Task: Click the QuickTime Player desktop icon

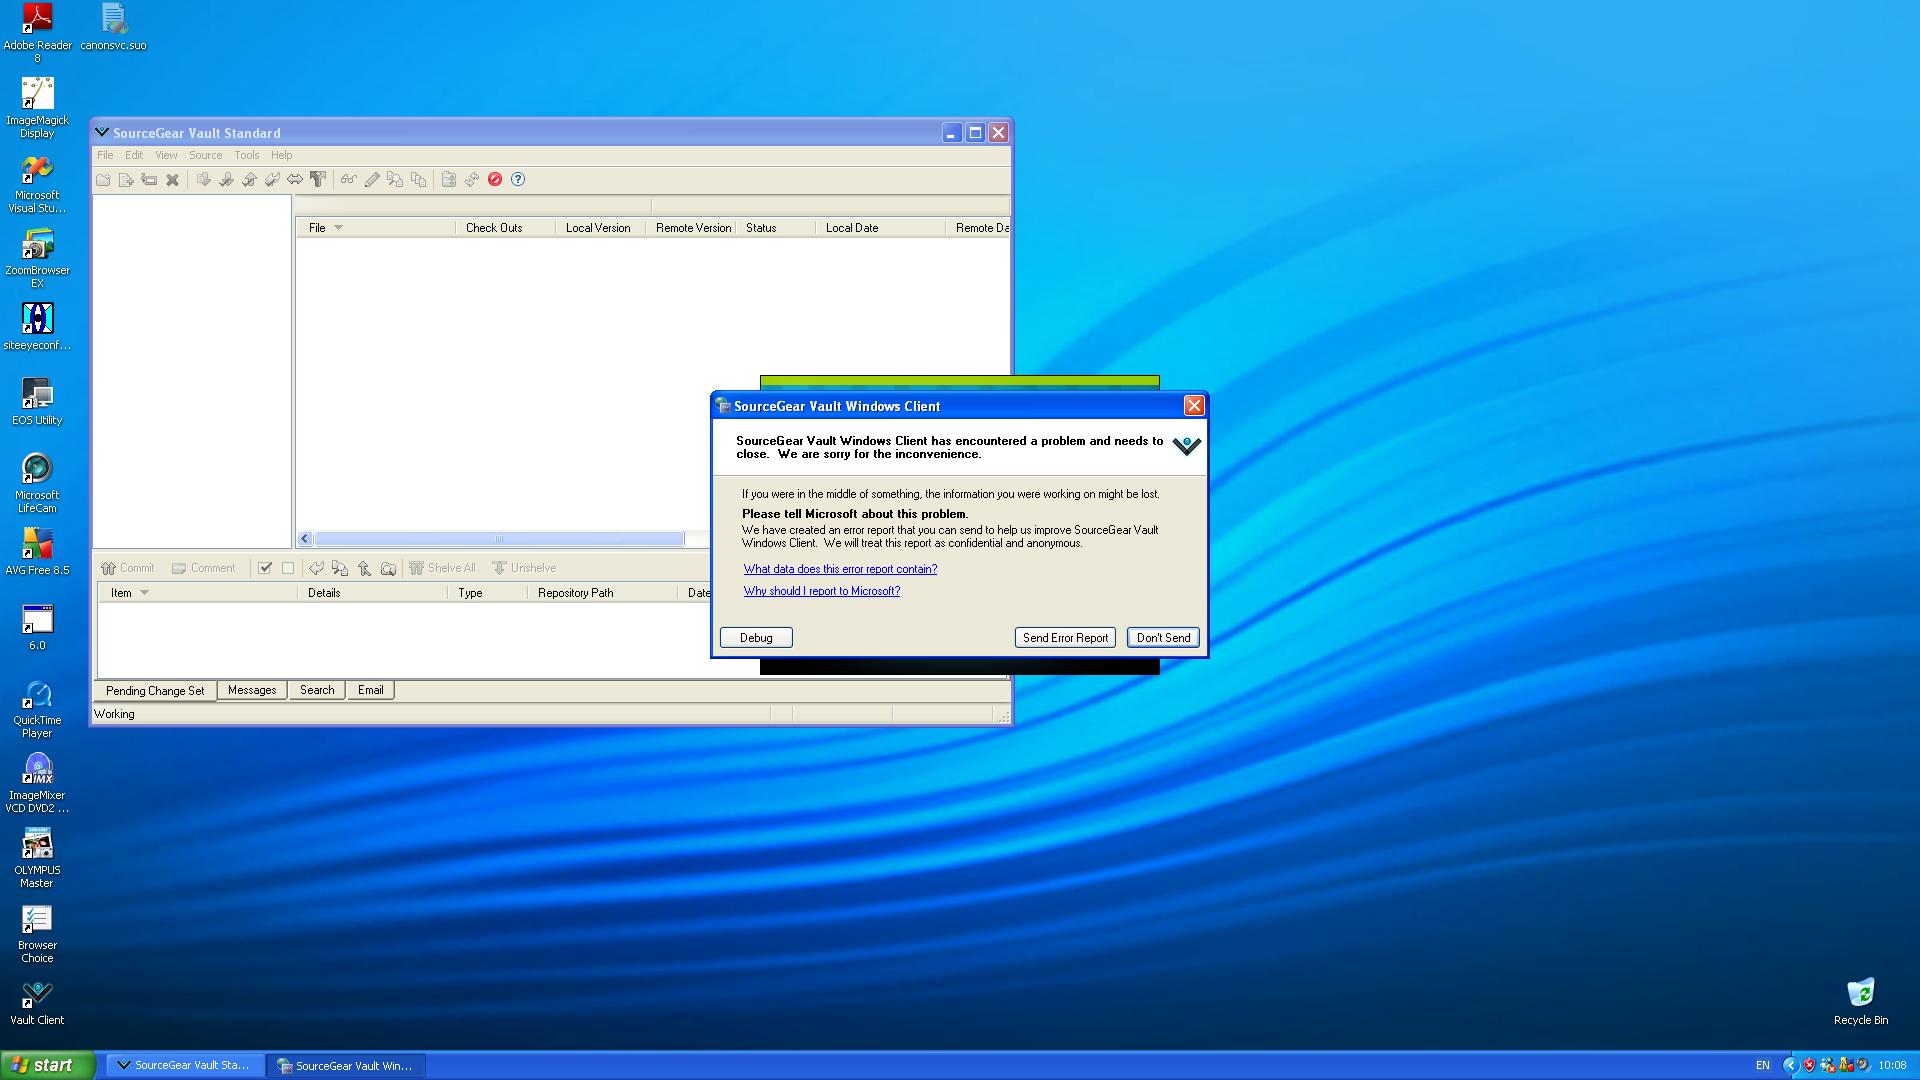Action: (x=37, y=709)
